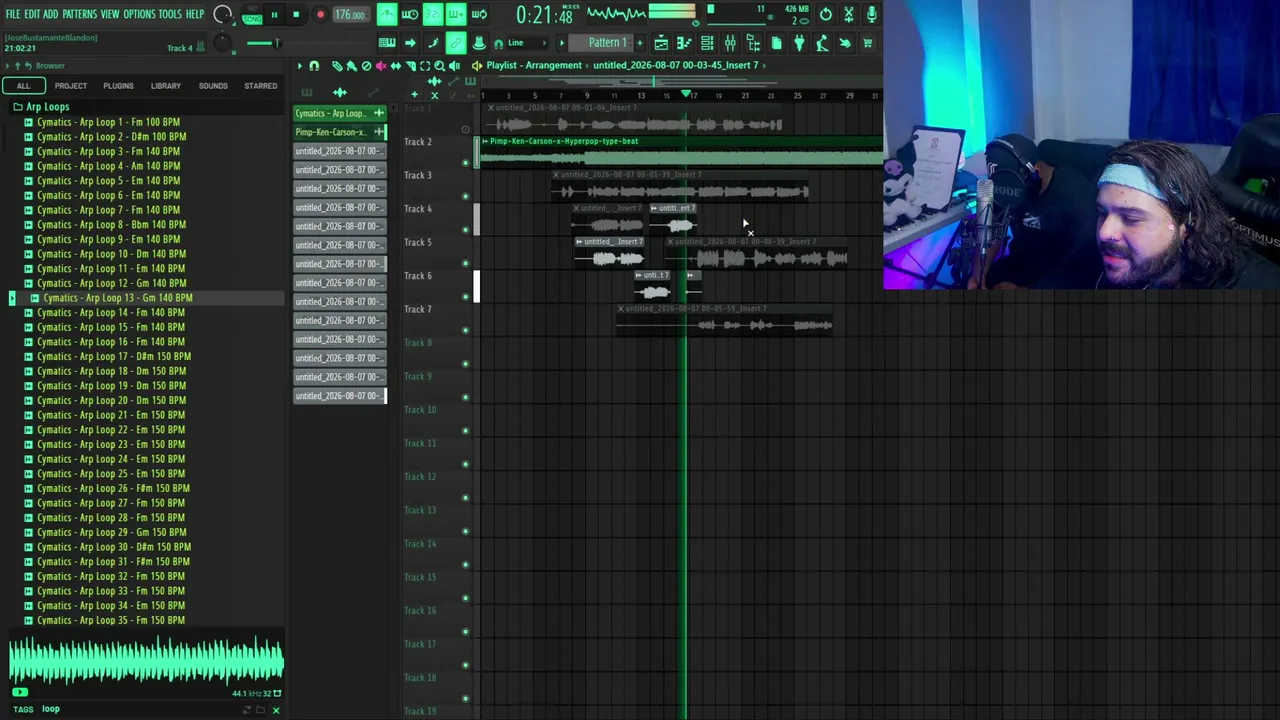Open the shopping cart content library
This screenshot has width=1280, height=720.
coord(868,43)
